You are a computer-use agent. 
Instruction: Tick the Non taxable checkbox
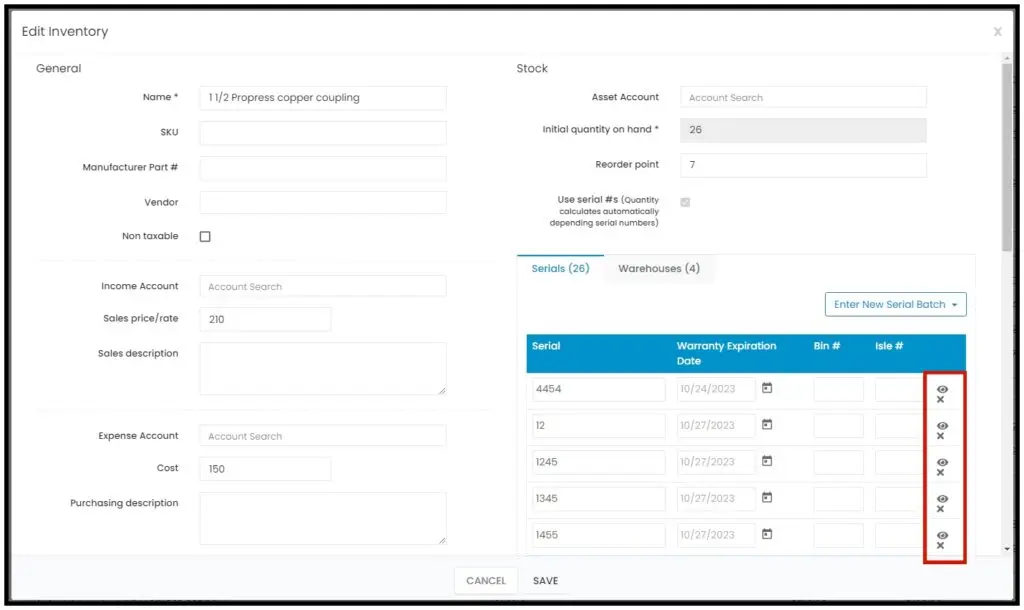[x=205, y=236]
